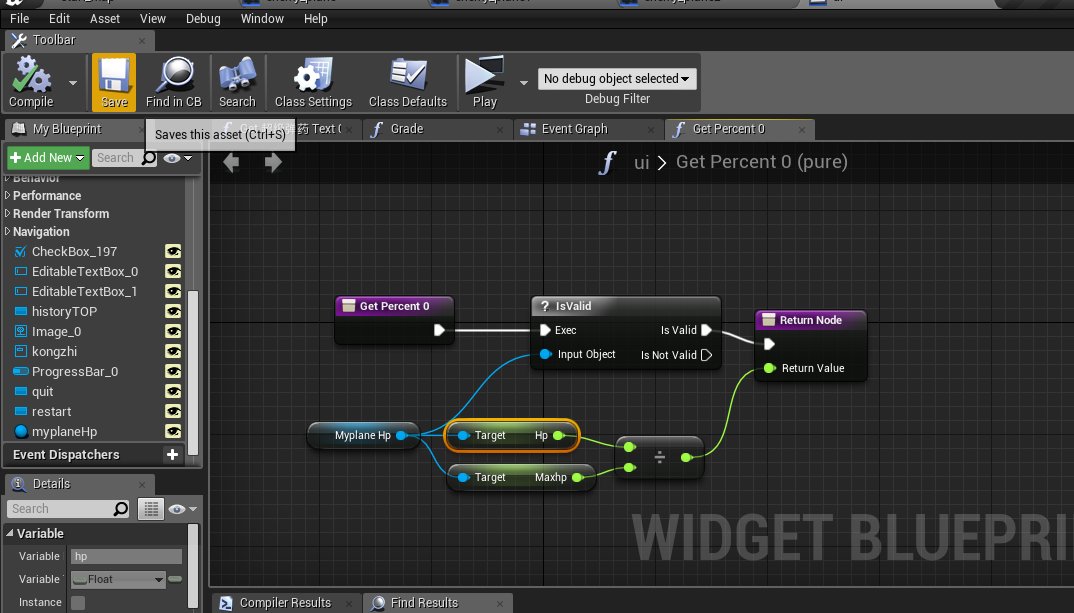Viewport: 1074px width, 613px height.
Task: Close the Event Graph tab
Action: (651, 129)
